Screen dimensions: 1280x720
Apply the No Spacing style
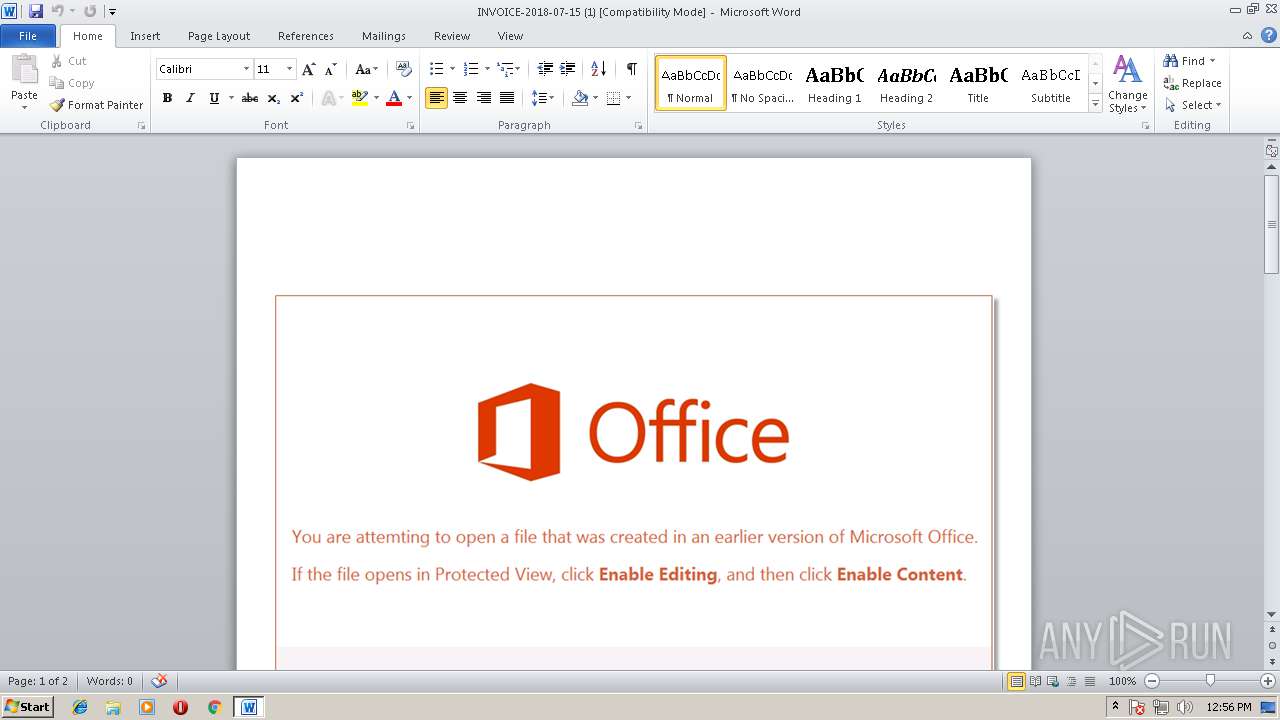(x=762, y=83)
